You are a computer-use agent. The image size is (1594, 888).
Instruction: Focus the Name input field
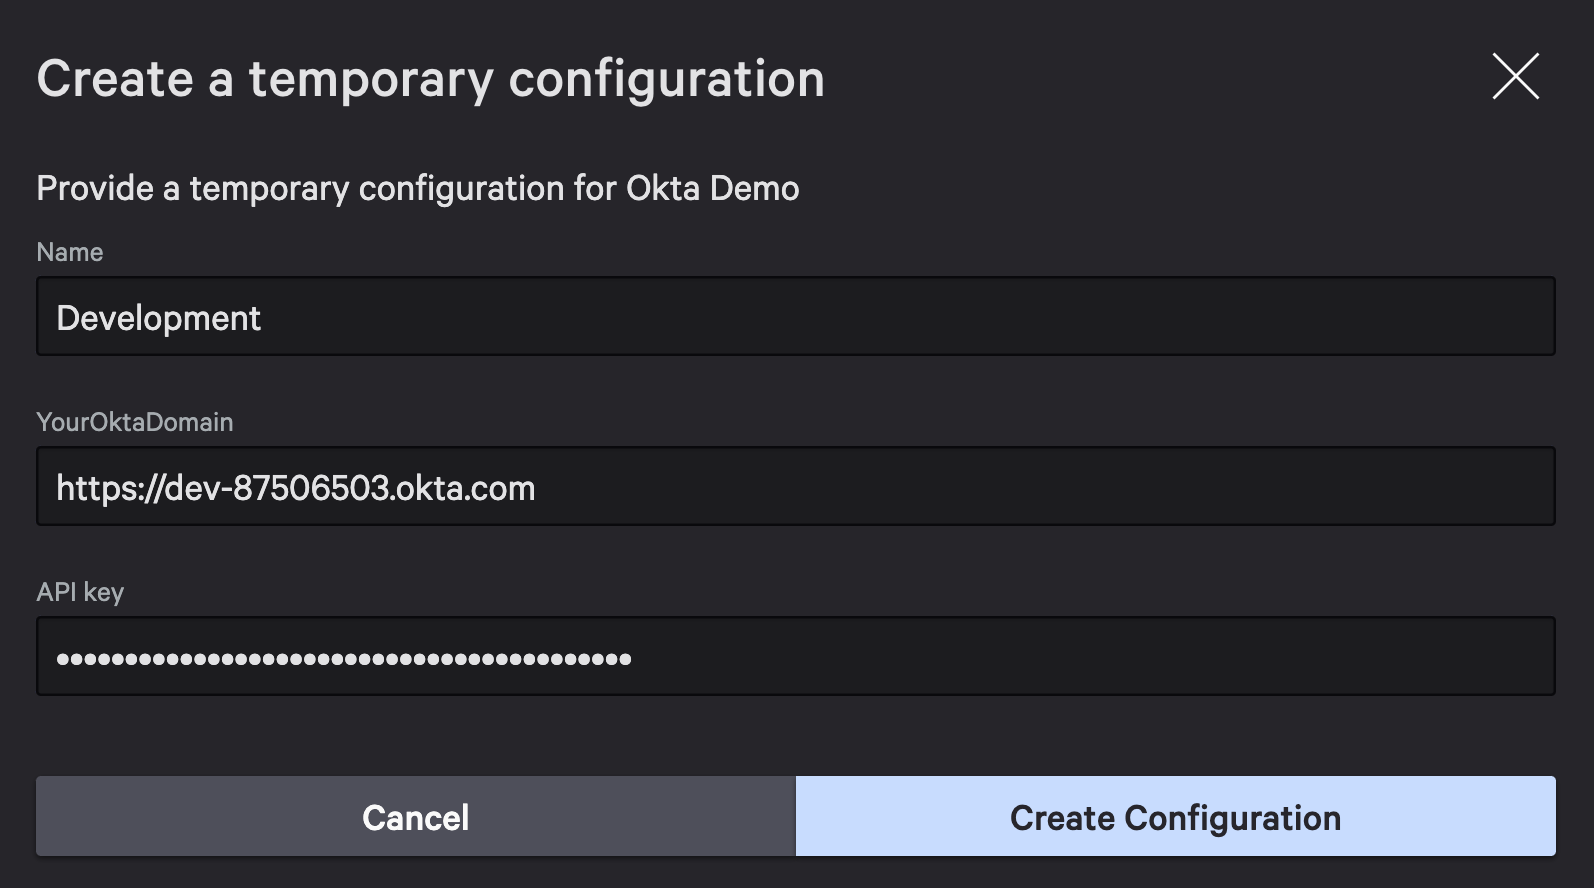pos(795,317)
